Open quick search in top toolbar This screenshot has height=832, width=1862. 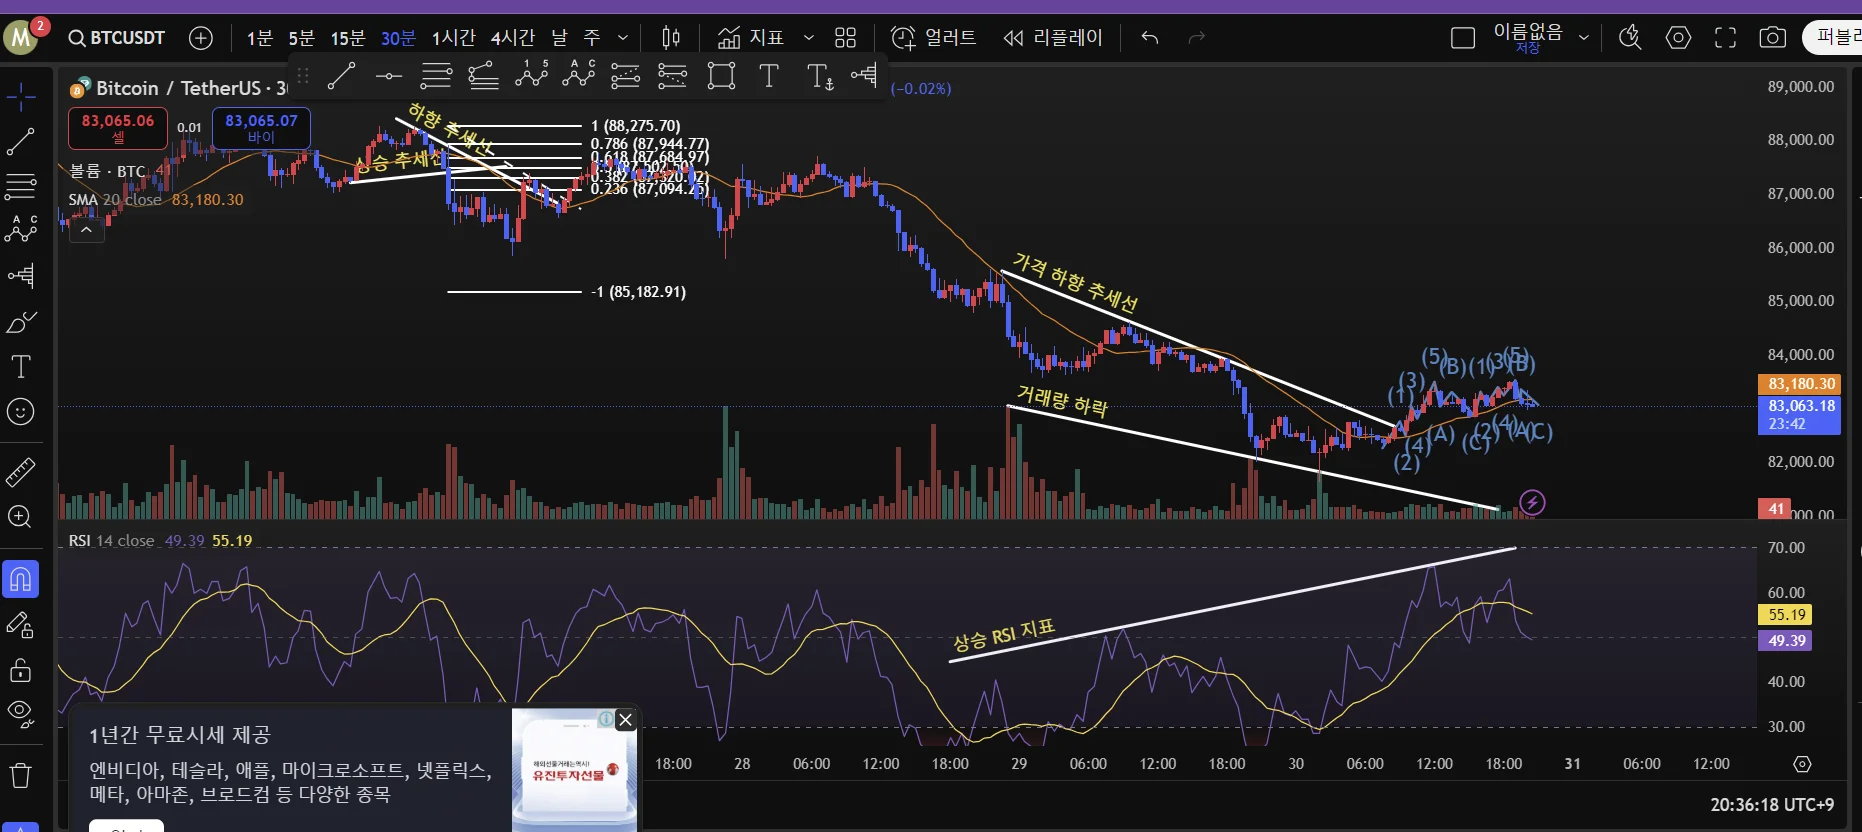(1631, 38)
